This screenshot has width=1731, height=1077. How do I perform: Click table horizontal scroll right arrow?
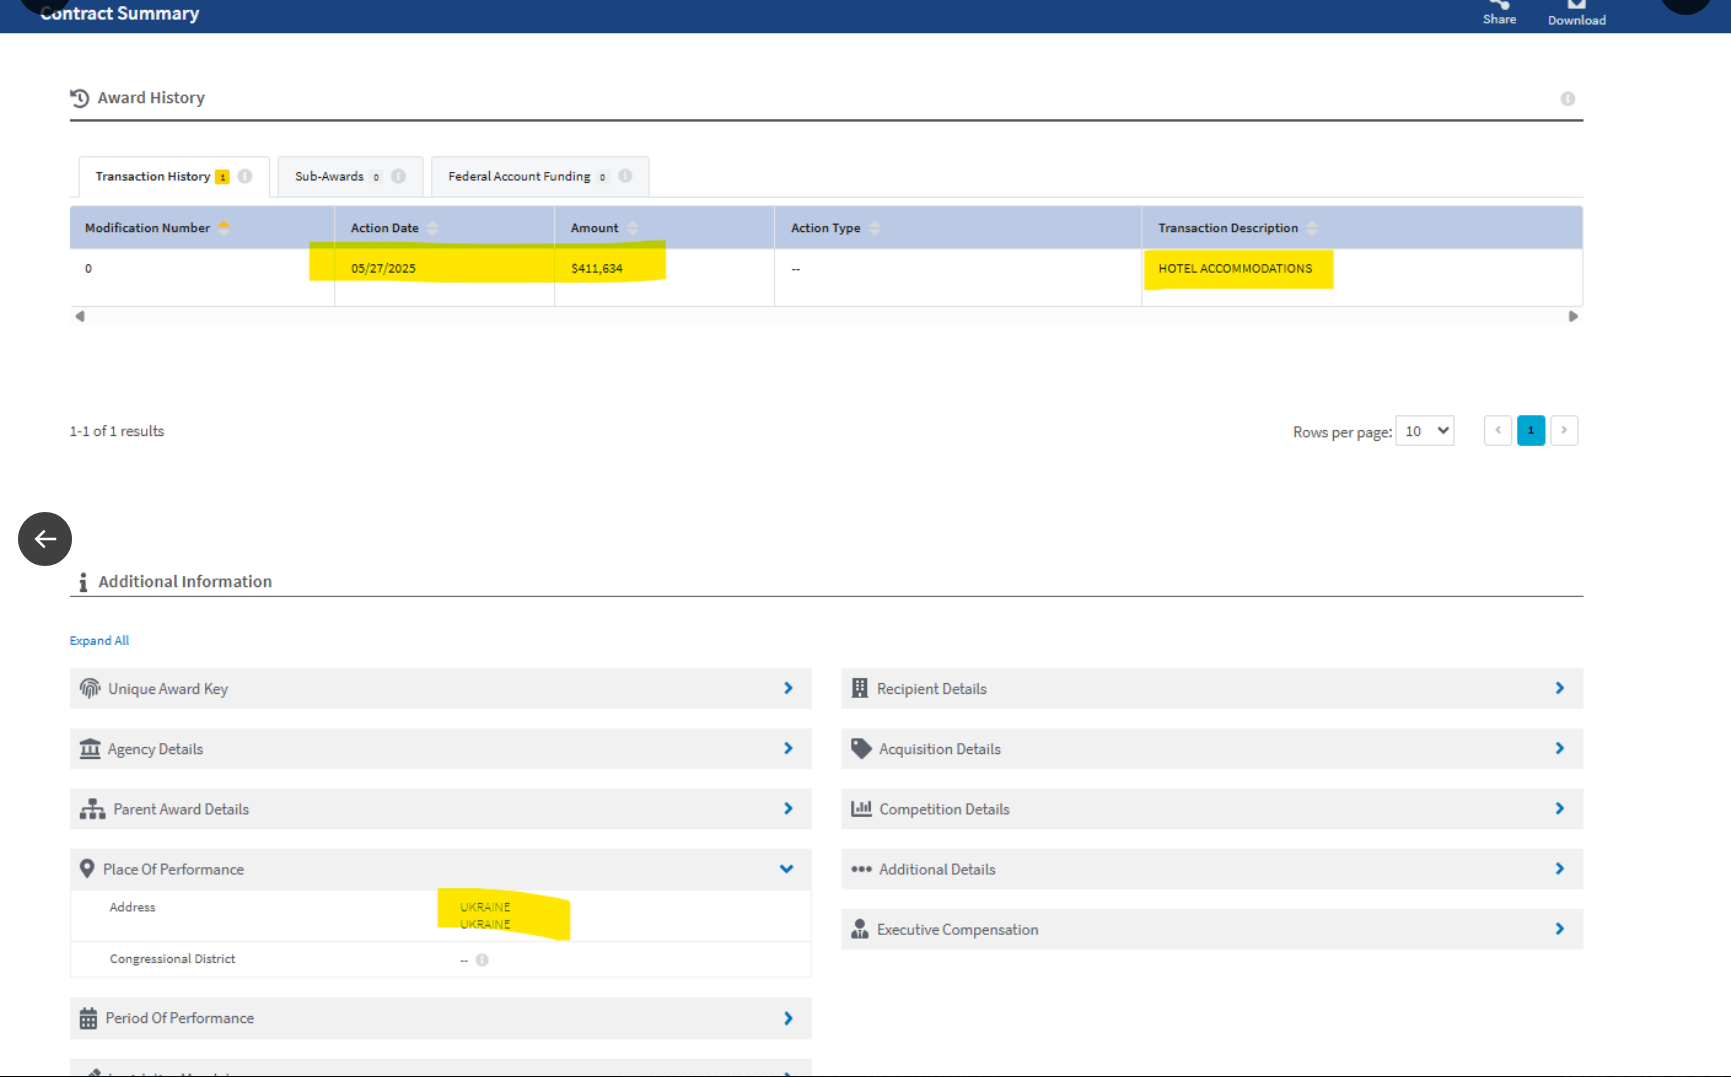point(1573,316)
